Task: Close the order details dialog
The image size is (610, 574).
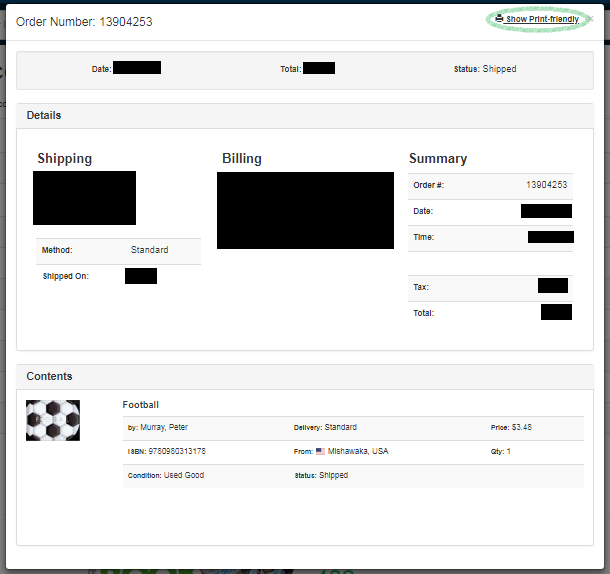Action: tap(591, 19)
